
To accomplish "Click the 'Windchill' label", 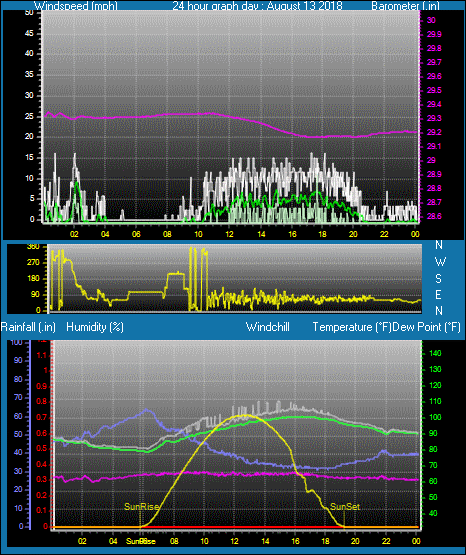I will [x=267, y=327].
